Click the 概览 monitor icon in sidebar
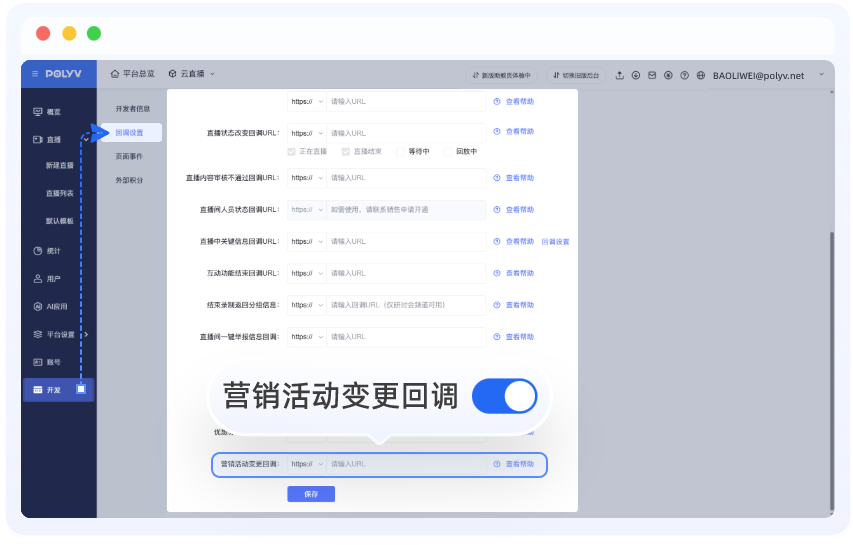This screenshot has width=853, height=545. [x=38, y=112]
